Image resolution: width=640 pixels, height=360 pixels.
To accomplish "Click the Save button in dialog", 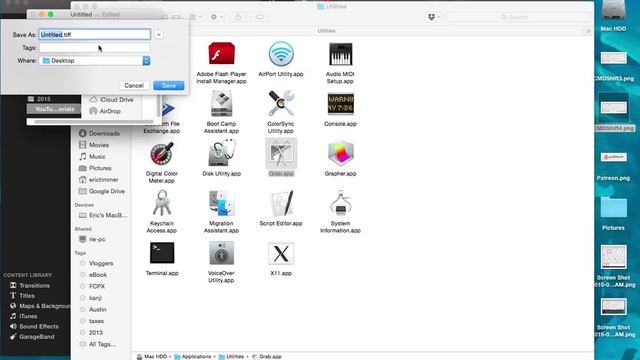I will [x=169, y=85].
